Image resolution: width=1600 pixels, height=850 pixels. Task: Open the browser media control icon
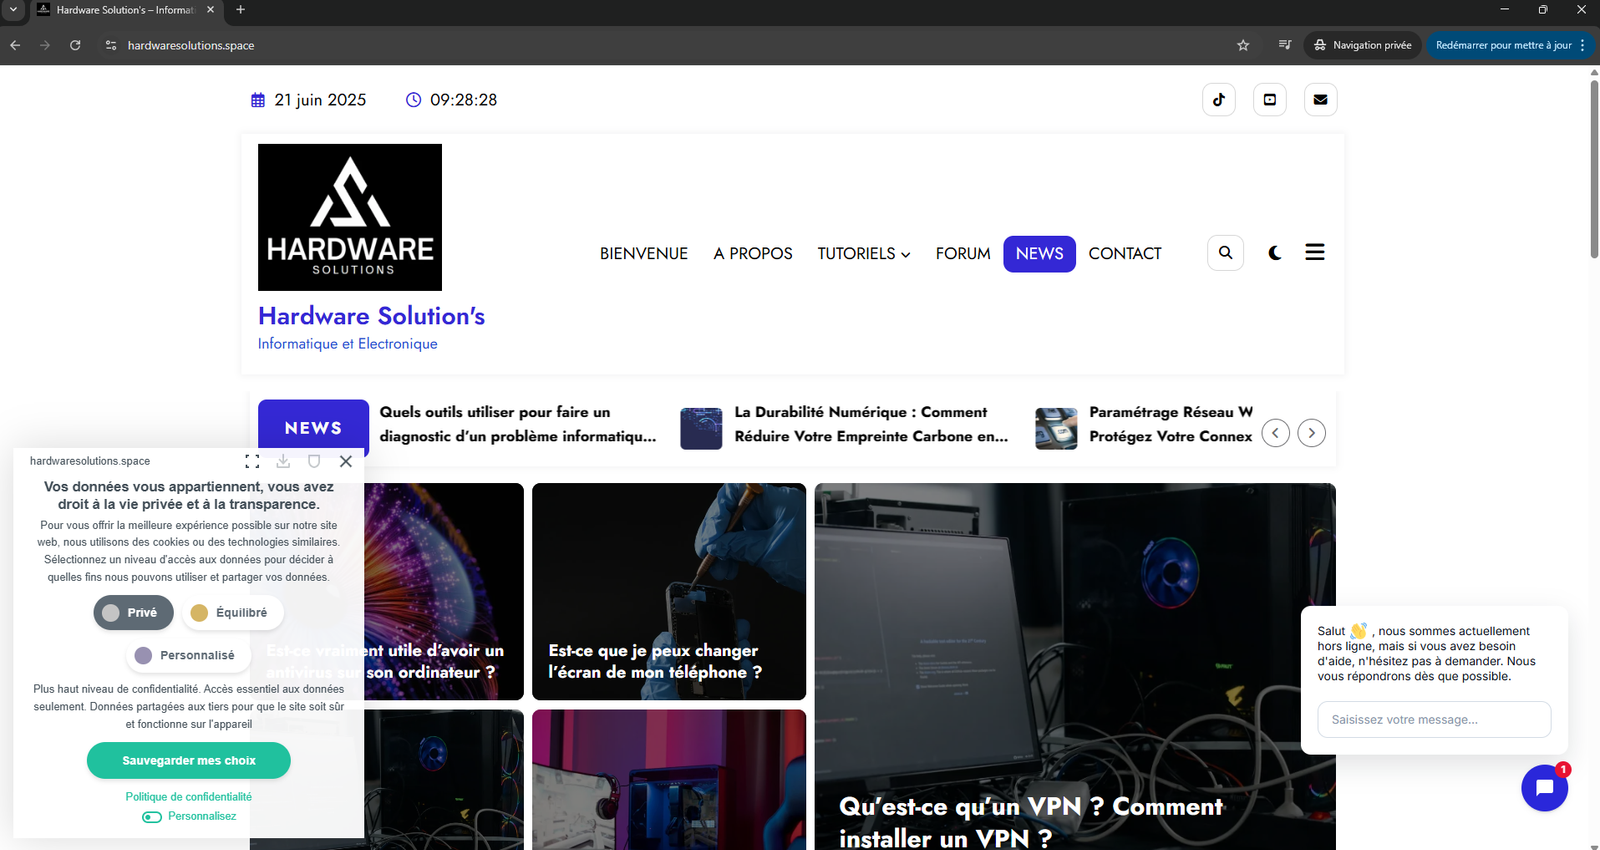[1284, 45]
